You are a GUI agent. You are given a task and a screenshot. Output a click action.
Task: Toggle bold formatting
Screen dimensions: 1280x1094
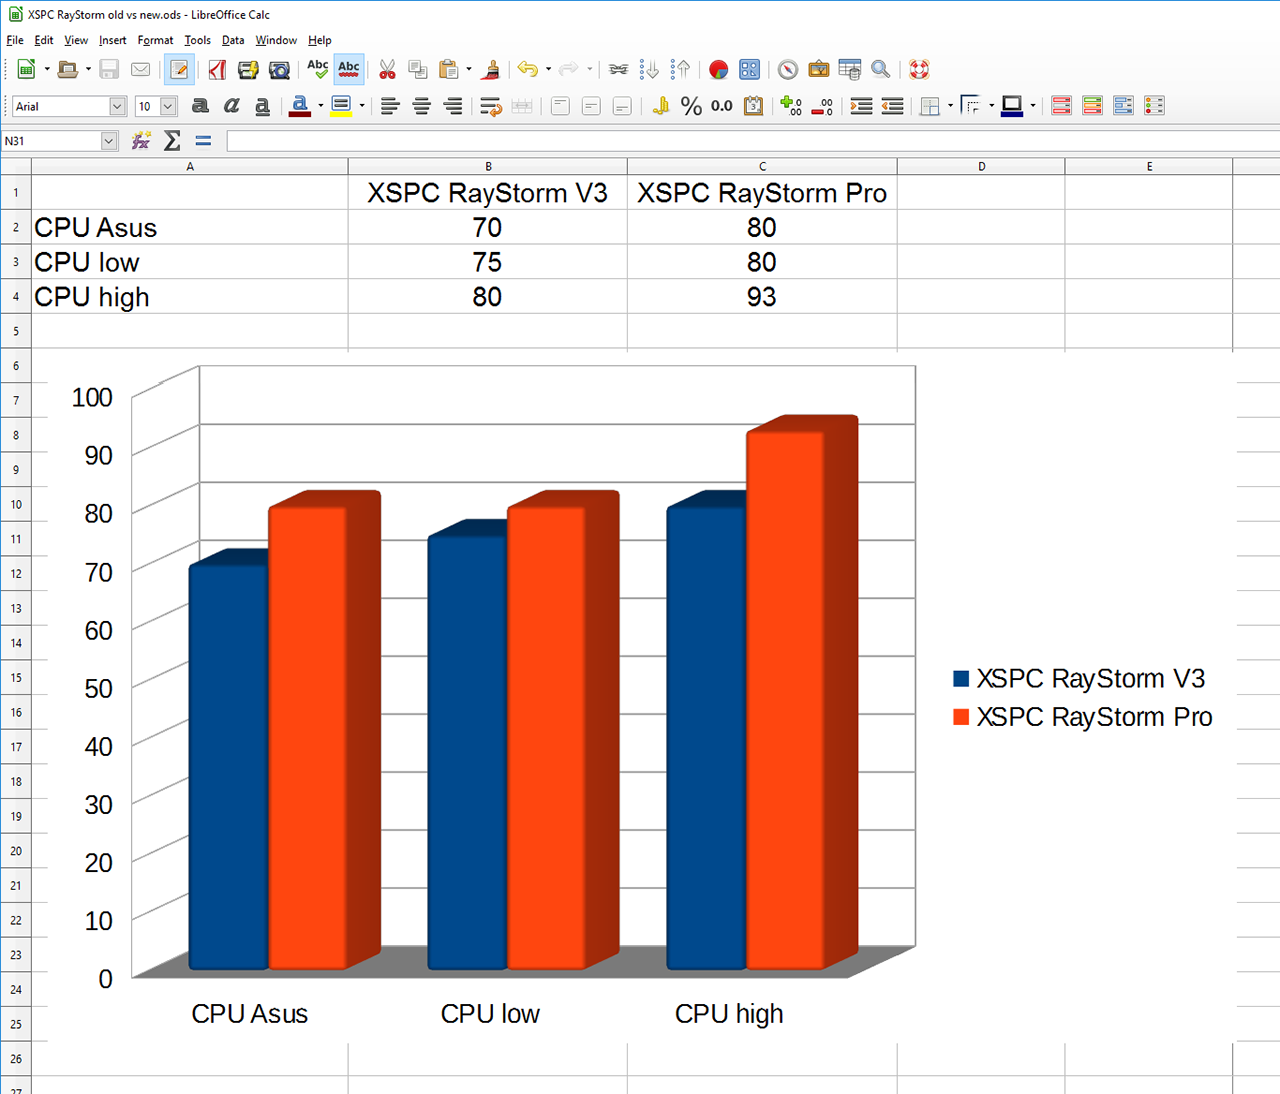(200, 106)
